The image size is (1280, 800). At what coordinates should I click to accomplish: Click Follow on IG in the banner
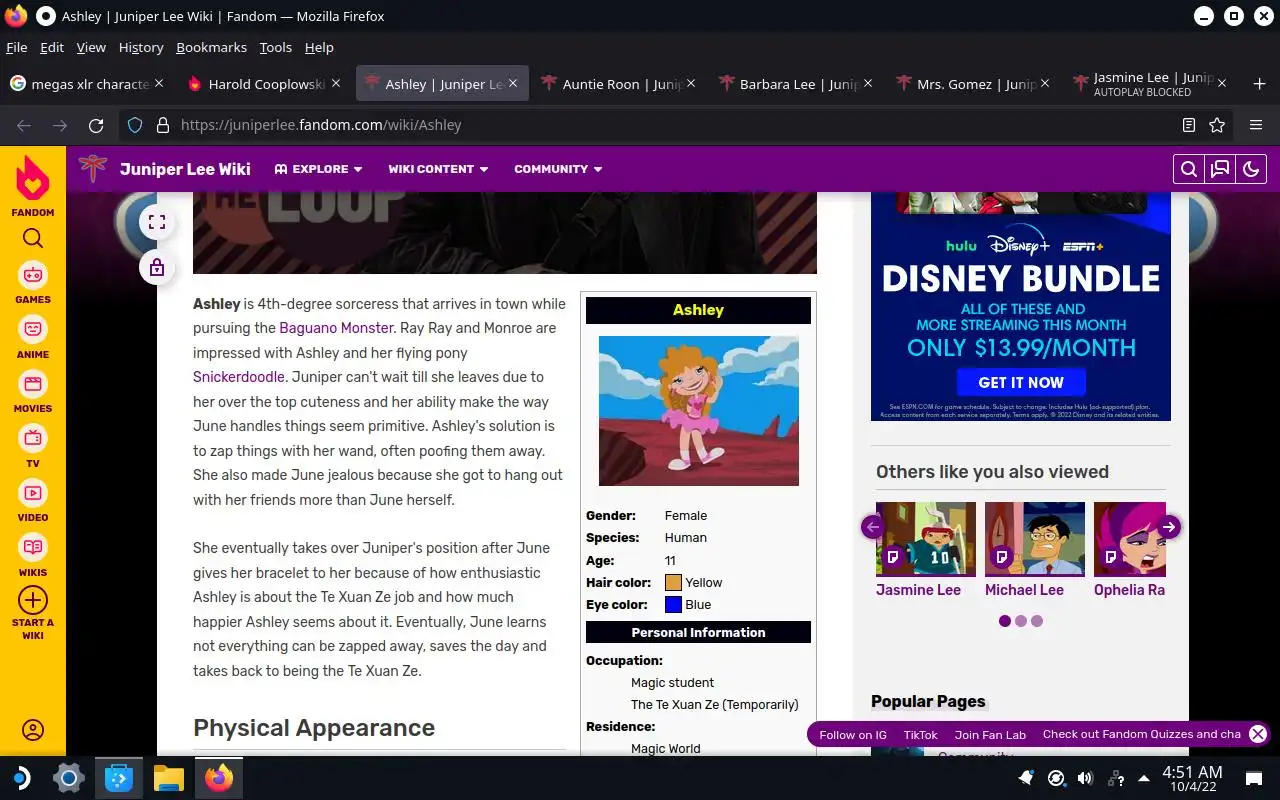853,735
